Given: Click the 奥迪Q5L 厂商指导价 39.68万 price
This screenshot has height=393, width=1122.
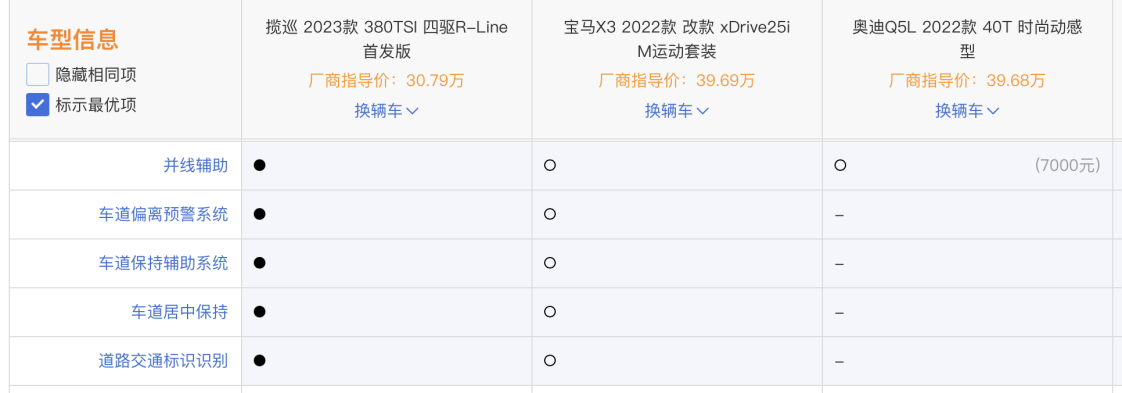Looking at the screenshot, I should (x=967, y=81).
